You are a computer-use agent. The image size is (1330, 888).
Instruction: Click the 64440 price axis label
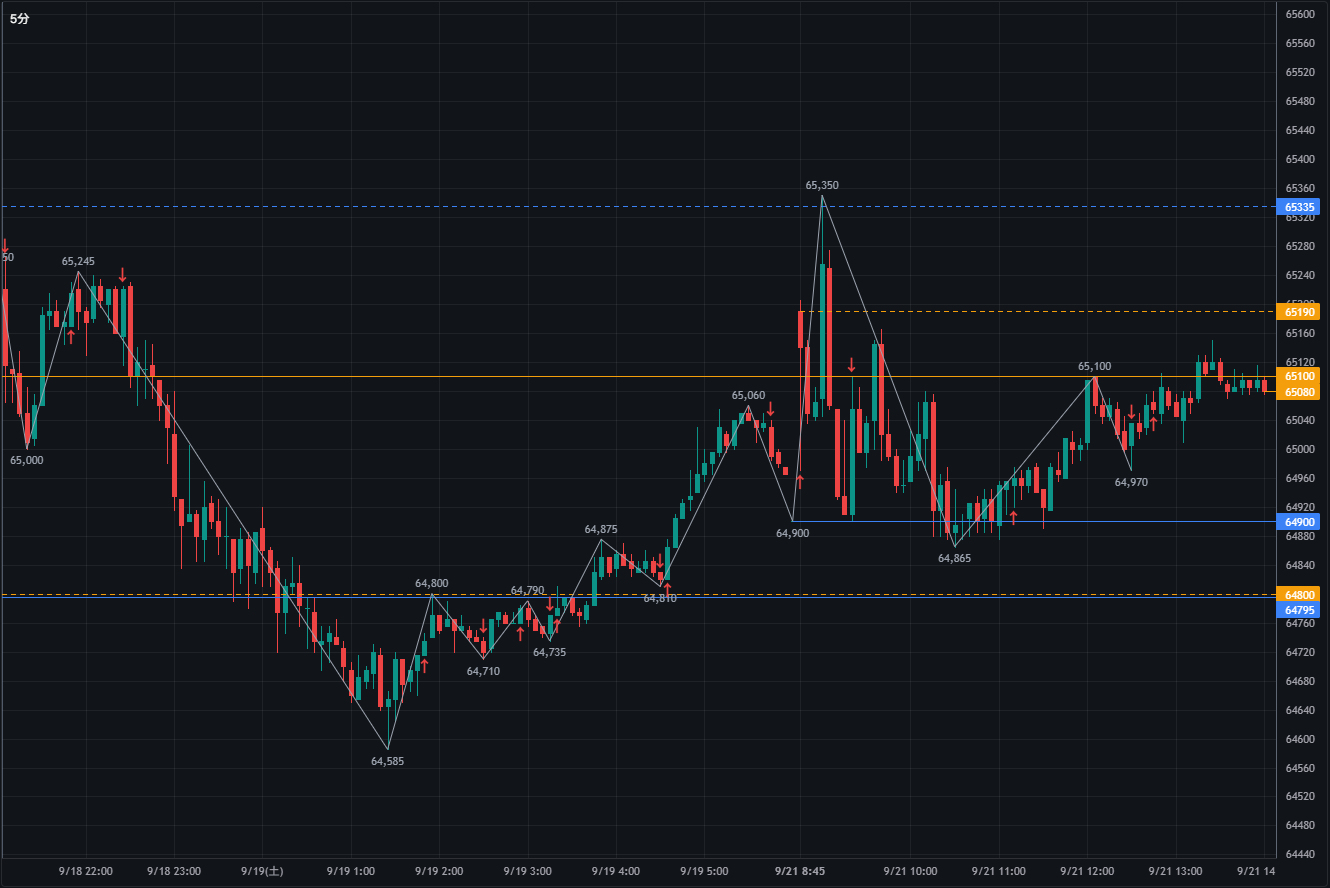1300,854
